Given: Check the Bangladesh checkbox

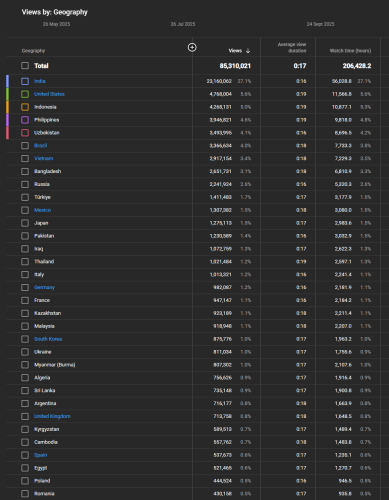Looking at the screenshot, I should [25, 171].
